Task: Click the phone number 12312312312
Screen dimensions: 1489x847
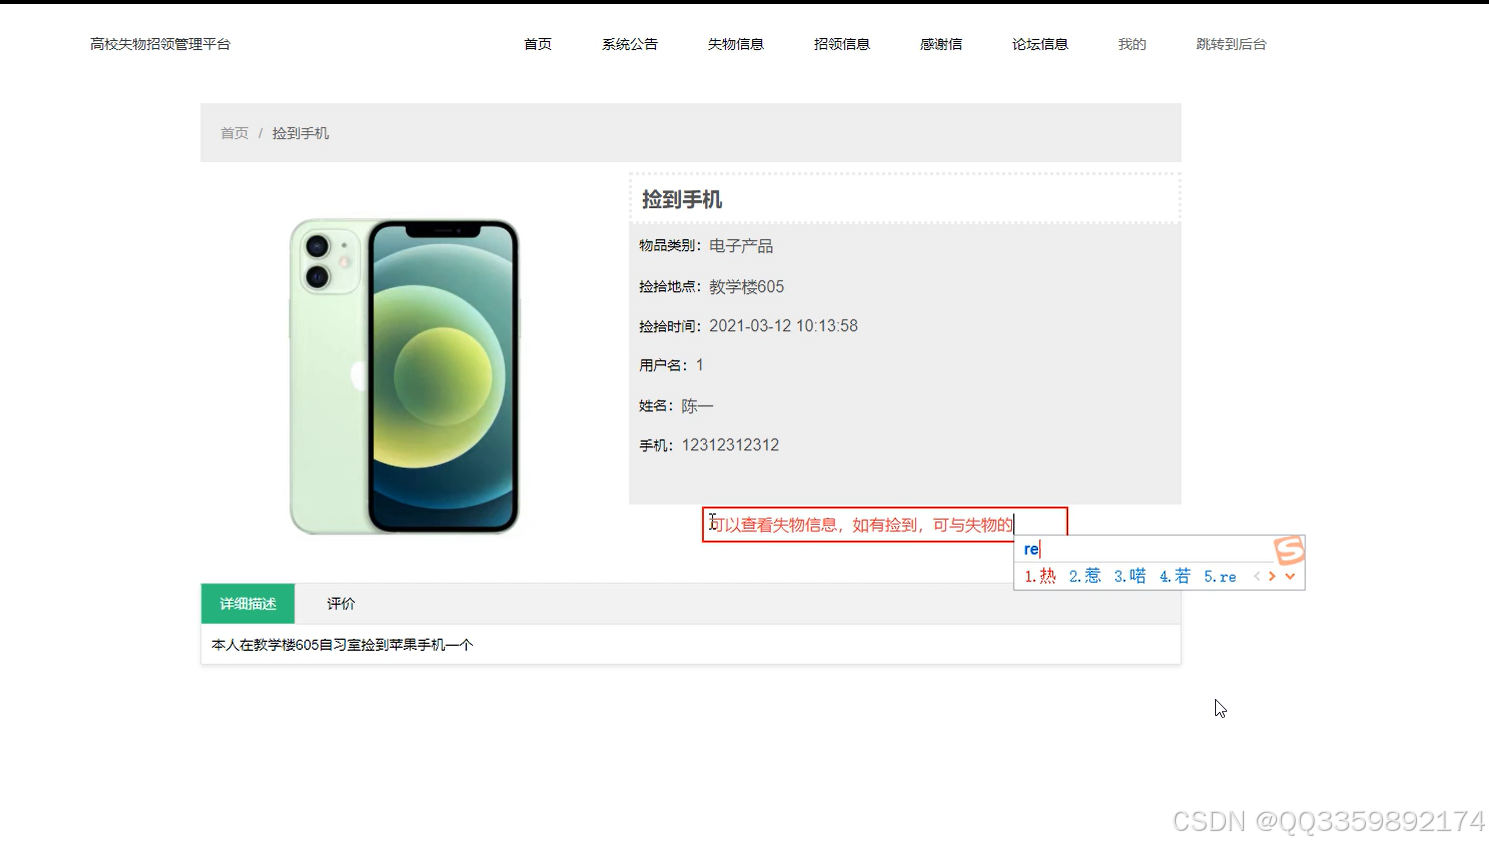Action: [x=730, y=445]
